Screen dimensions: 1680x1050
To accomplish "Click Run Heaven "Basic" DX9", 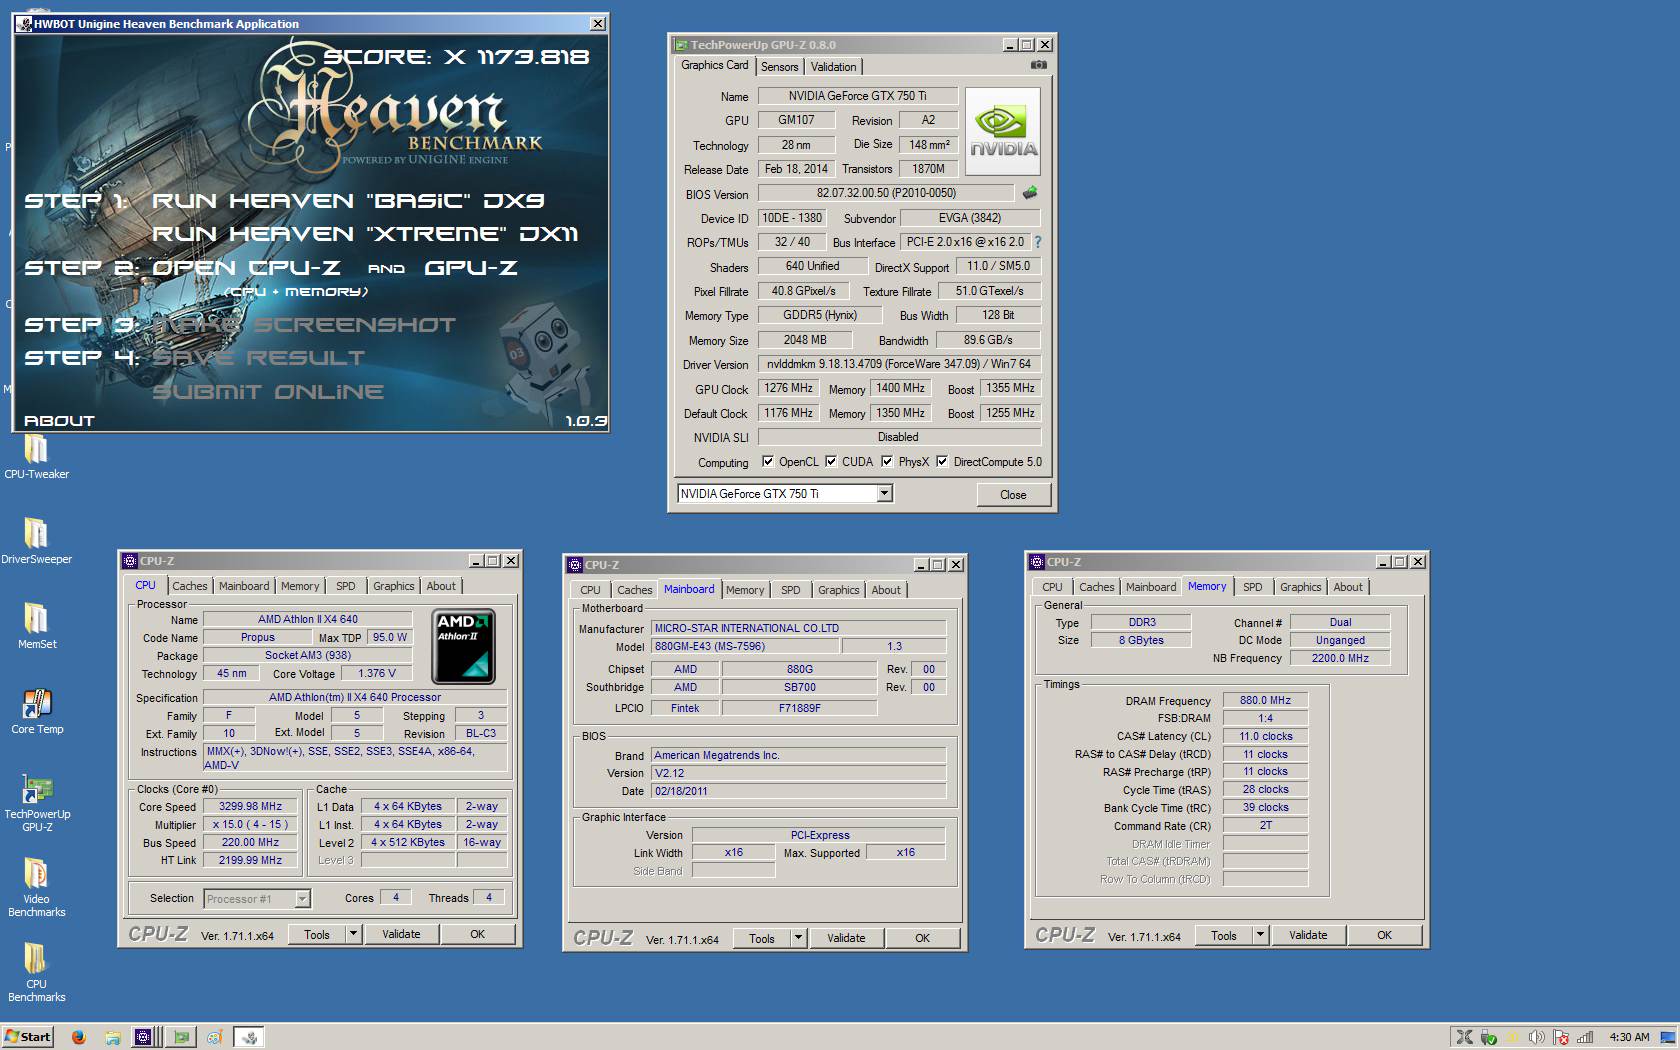I will pos(348,201).
